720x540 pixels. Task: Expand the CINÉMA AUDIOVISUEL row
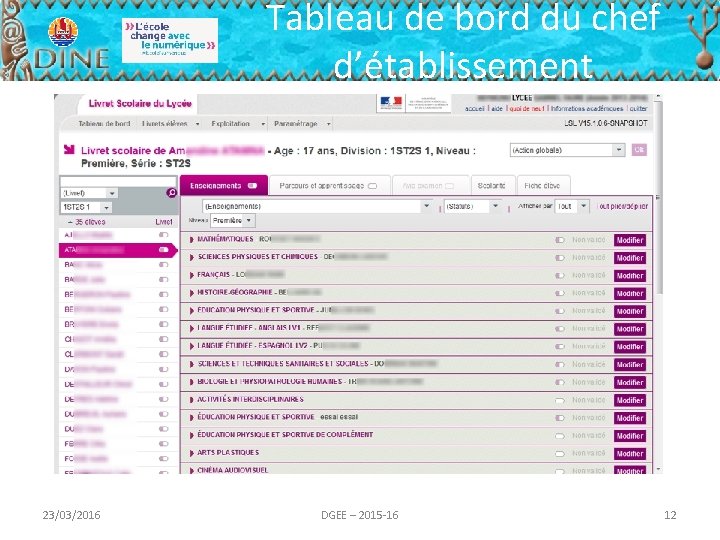(x=191, y=471)
